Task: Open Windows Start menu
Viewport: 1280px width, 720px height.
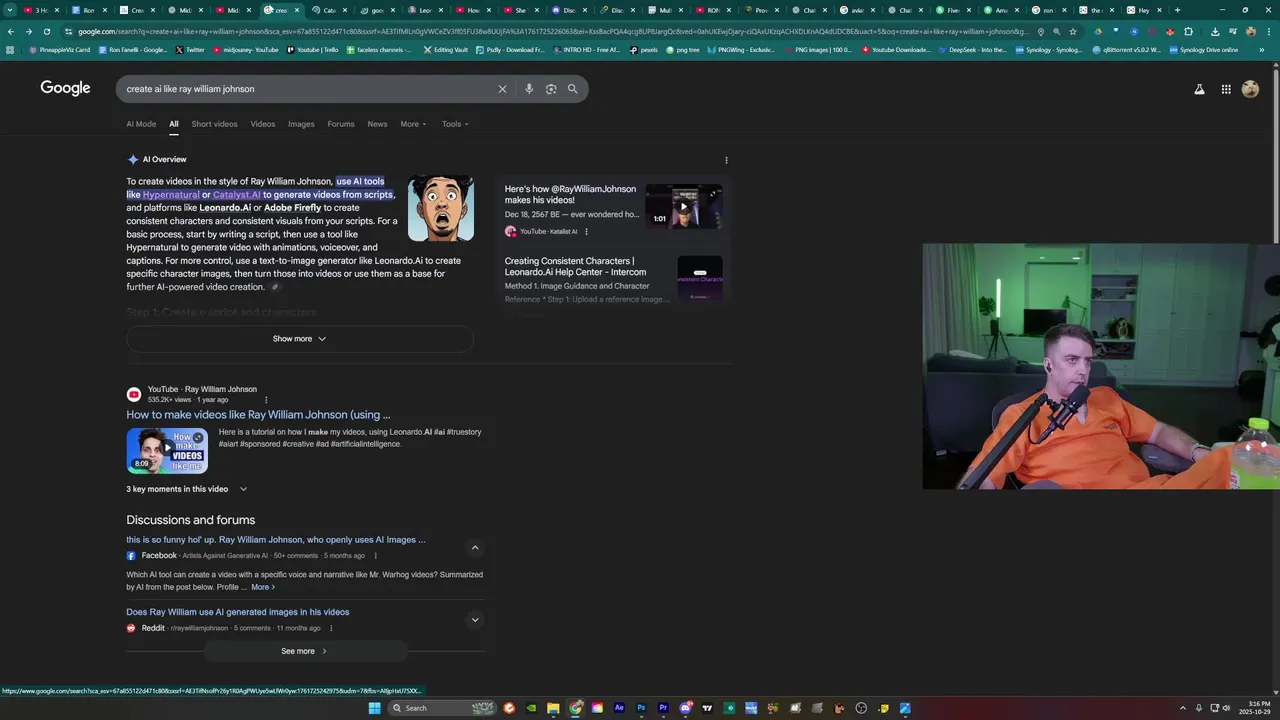Action: [x=375, y=708]
